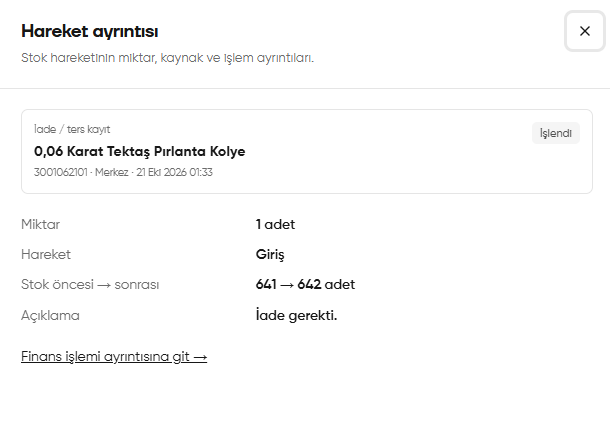Click the İade / ters kayıt label
Screen dimensions: 610x442
[x=72, y=129]
